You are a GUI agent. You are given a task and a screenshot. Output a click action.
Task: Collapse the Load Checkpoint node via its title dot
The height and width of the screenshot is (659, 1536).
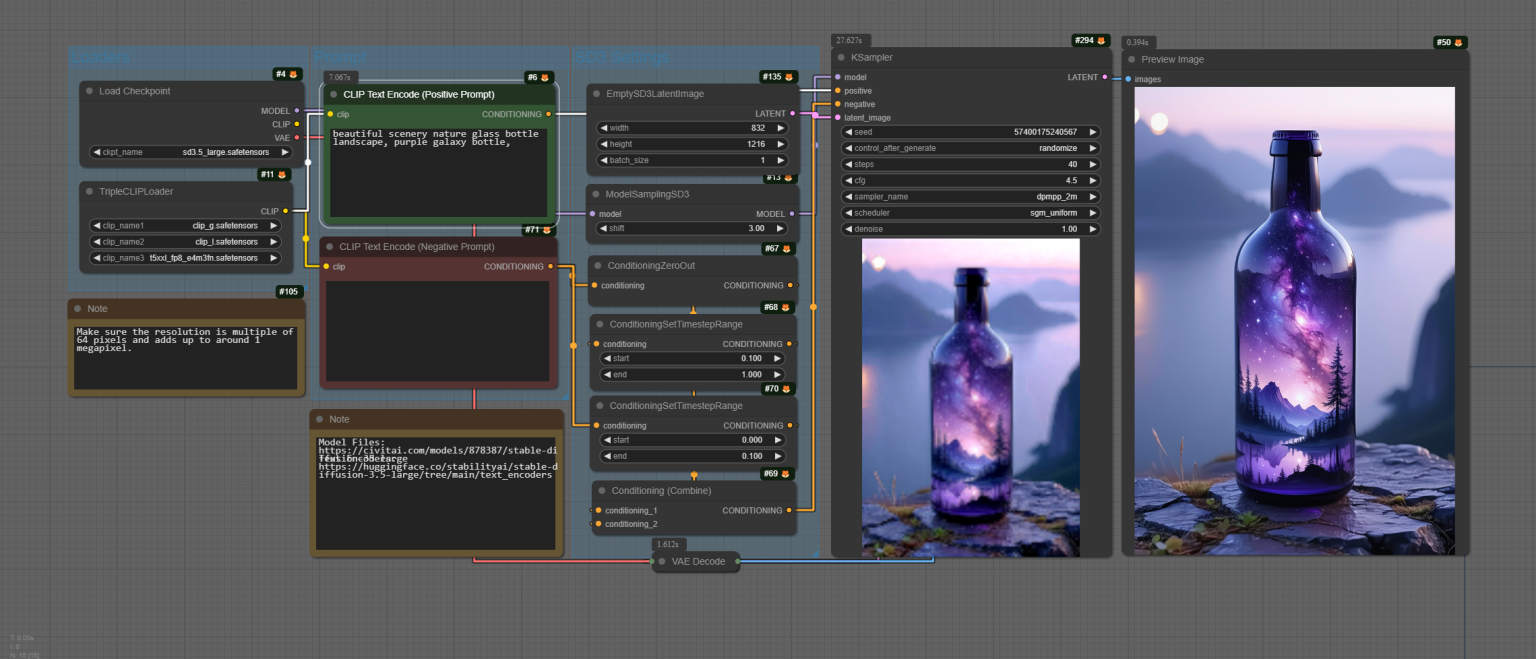click(89, 91)
